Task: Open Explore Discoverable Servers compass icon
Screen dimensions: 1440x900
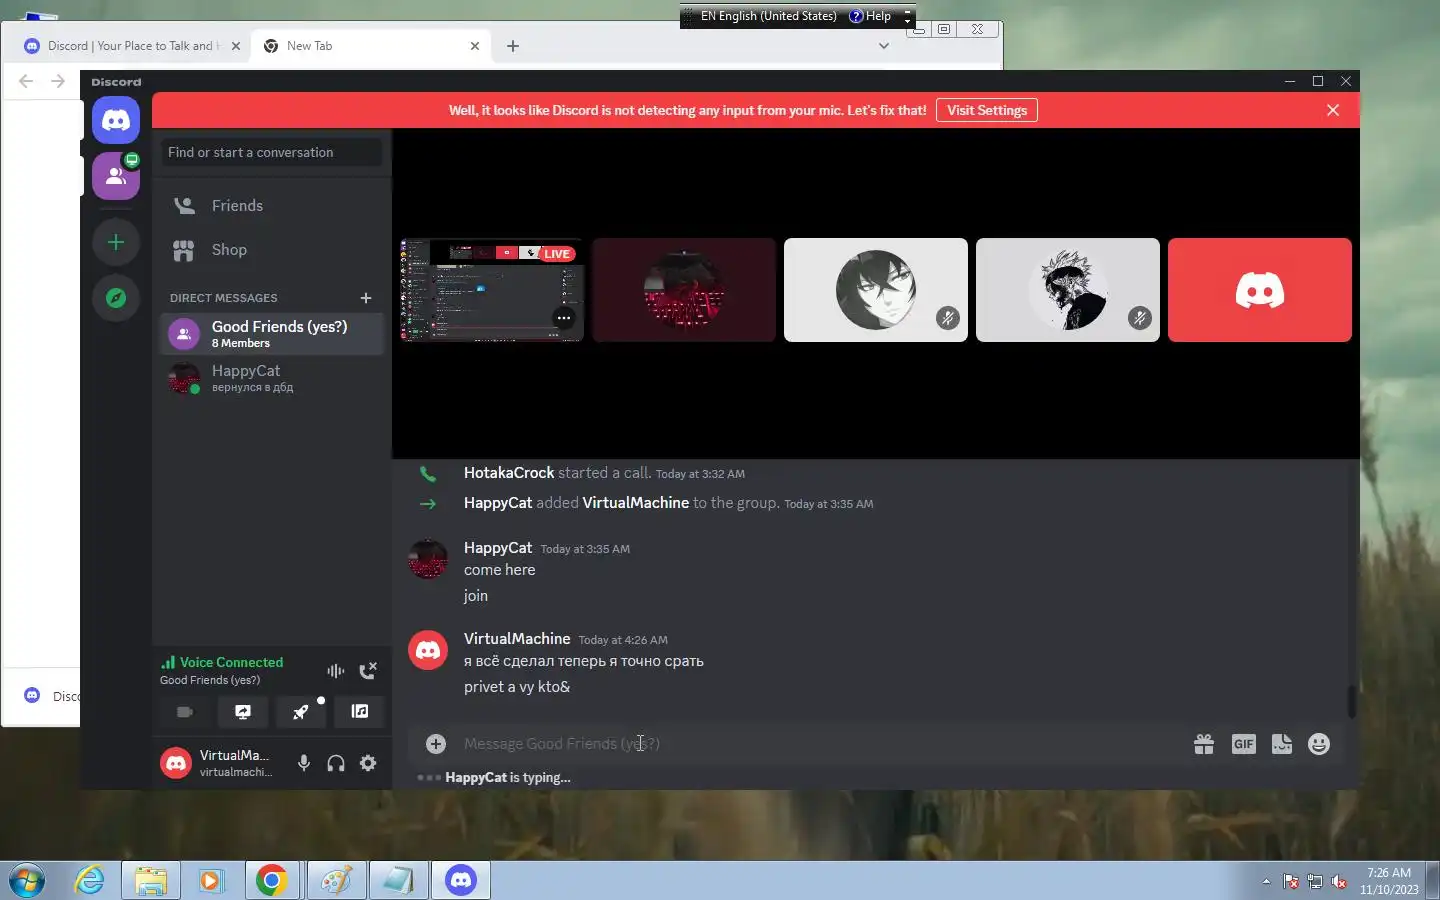Action: point(116,298)
